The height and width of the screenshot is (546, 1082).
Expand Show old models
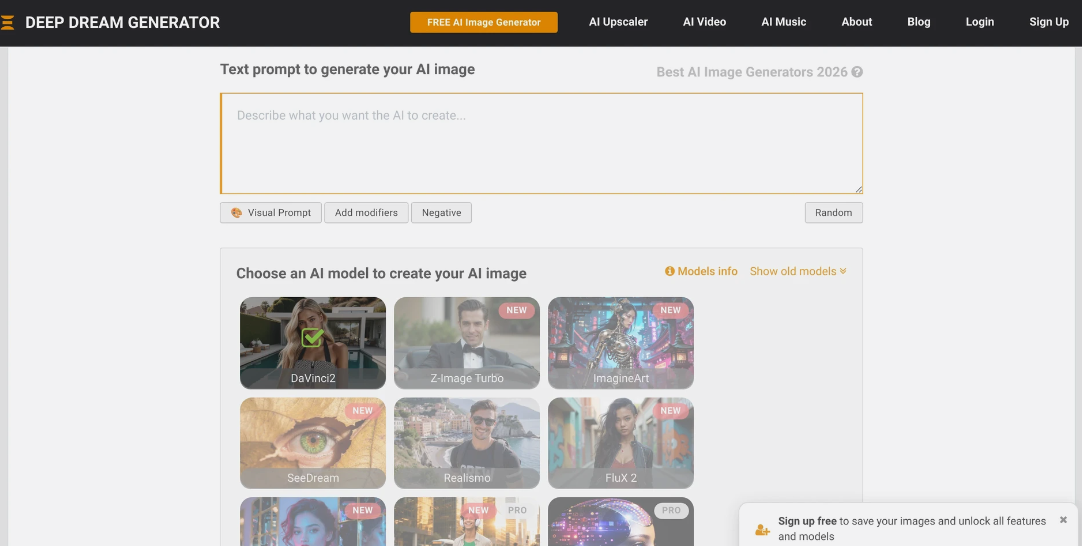tap(798, 271)
